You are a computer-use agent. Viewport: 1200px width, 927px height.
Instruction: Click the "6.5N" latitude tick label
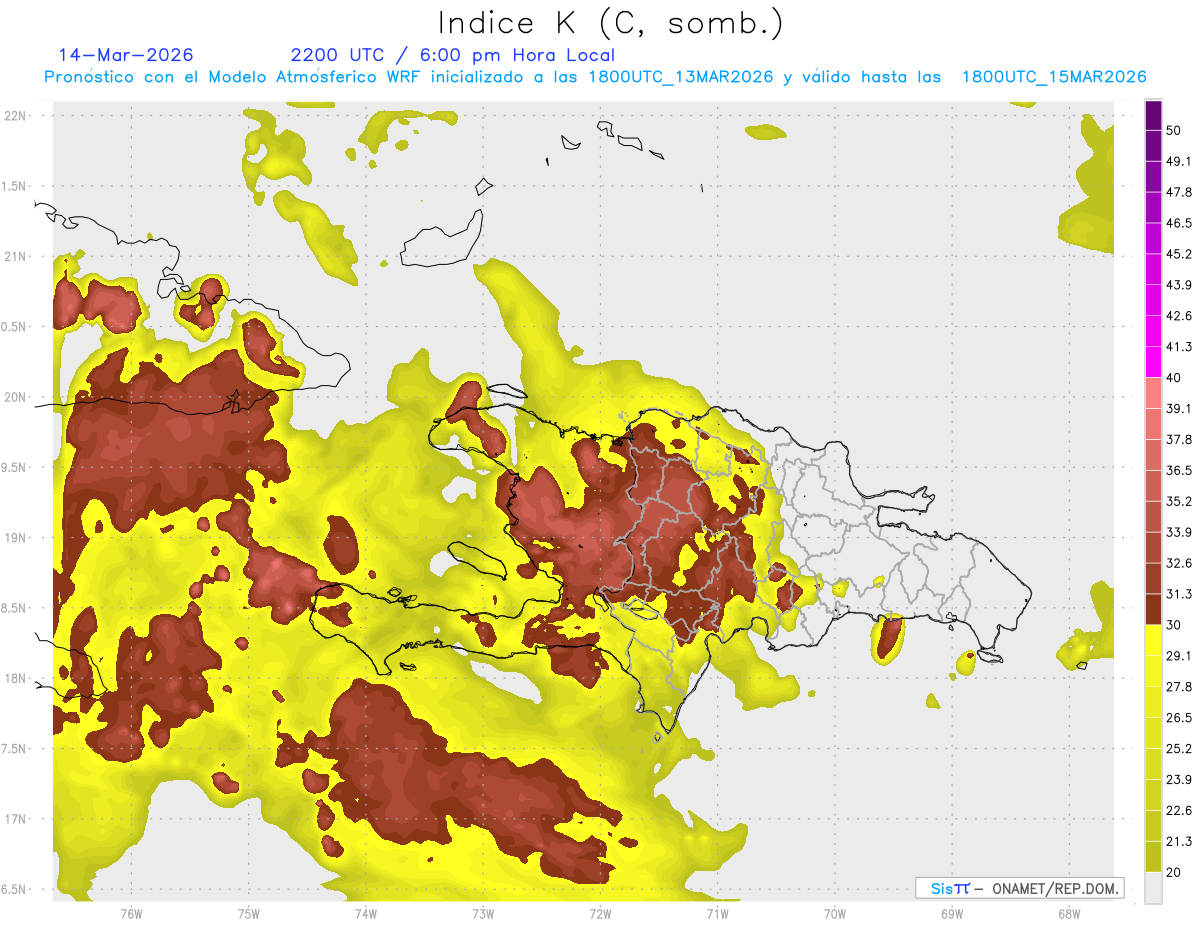[x=14, y=889]
